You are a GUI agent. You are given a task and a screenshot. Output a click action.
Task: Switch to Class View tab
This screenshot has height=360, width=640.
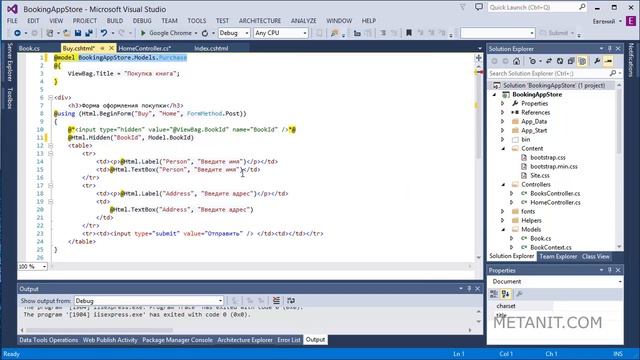point(596,256)
